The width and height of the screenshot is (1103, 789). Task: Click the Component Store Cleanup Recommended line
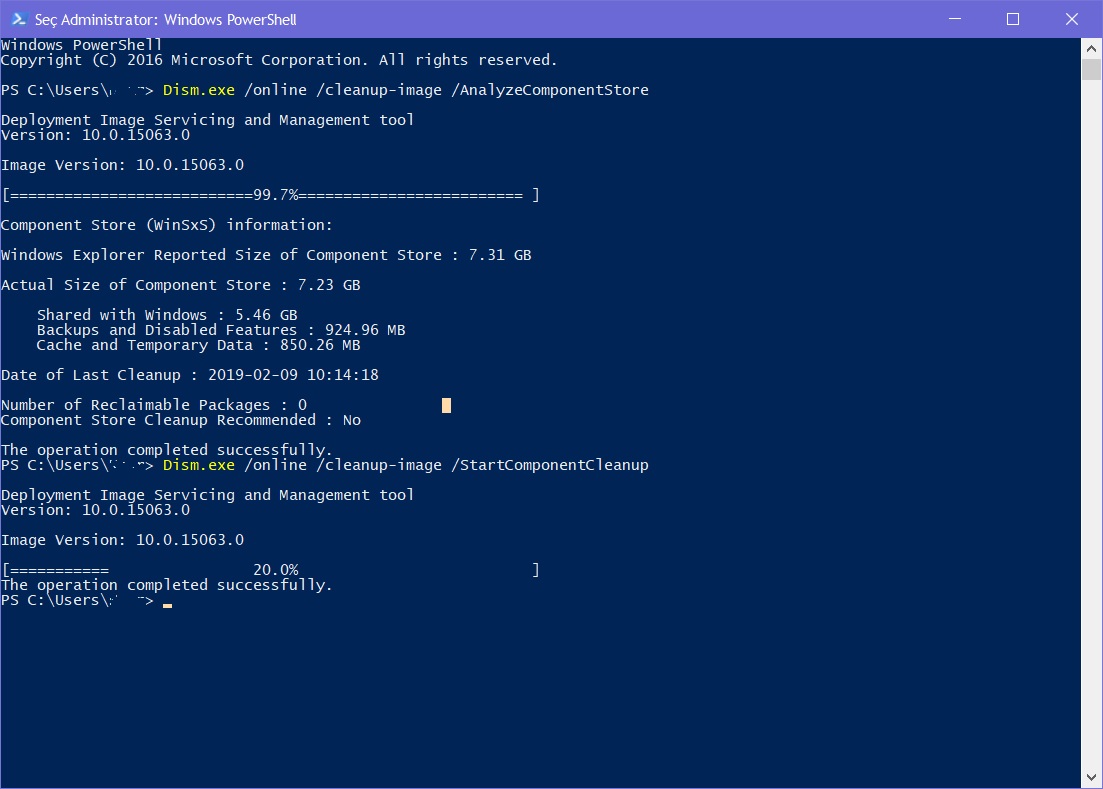point(181,420)
